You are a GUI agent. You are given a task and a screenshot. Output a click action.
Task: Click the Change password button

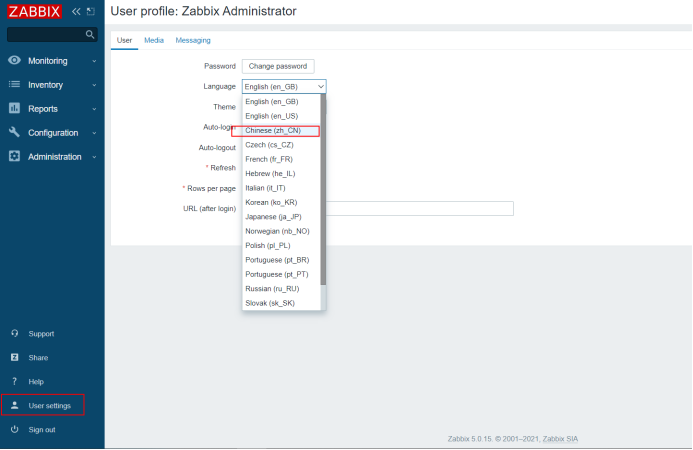click(x=278, y=66)
